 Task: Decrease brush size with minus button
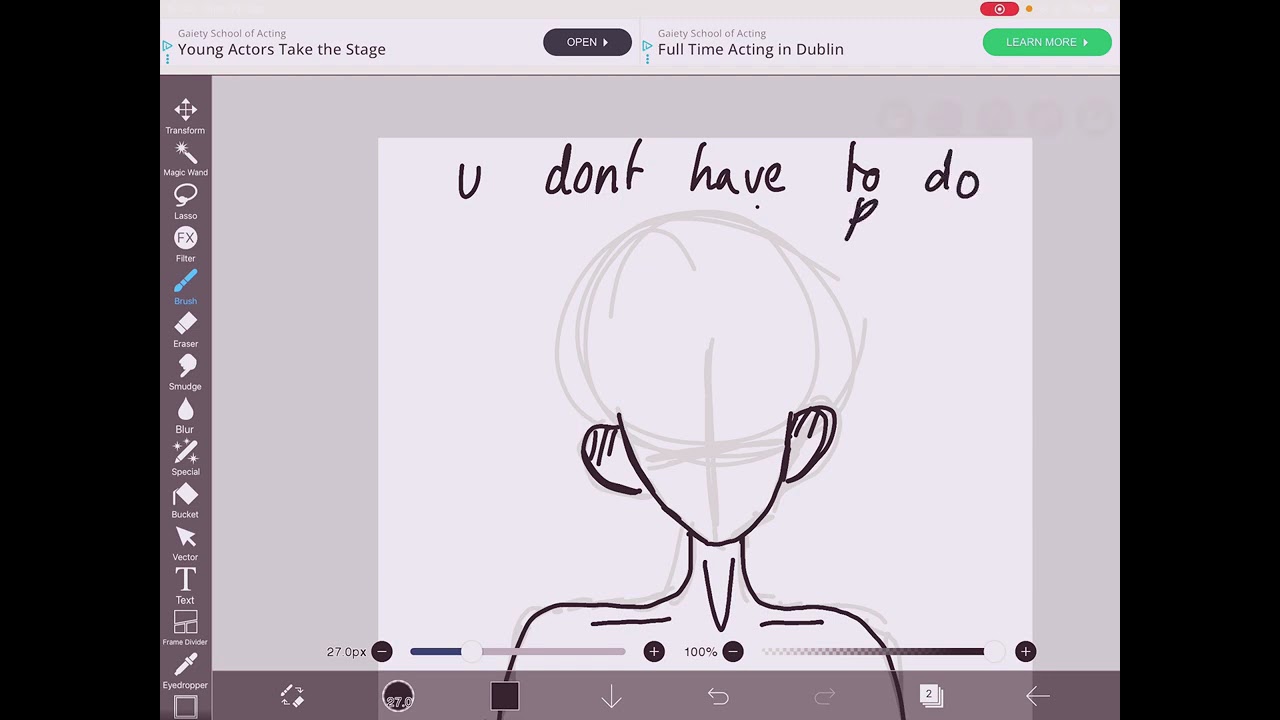point(382,652)
